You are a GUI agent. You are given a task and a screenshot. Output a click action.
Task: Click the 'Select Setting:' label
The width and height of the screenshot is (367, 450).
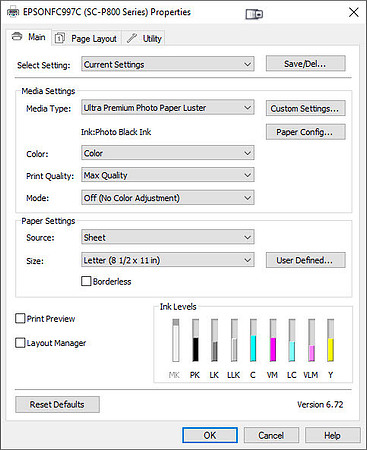point(44,65)
